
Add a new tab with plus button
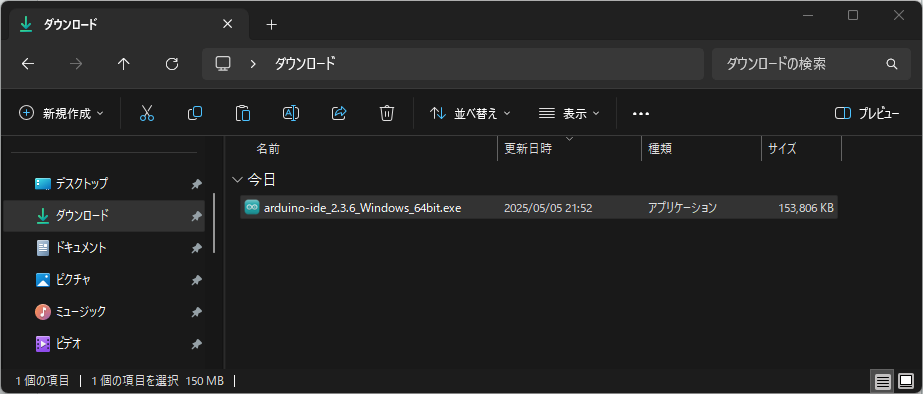click(x=271, y=24)
